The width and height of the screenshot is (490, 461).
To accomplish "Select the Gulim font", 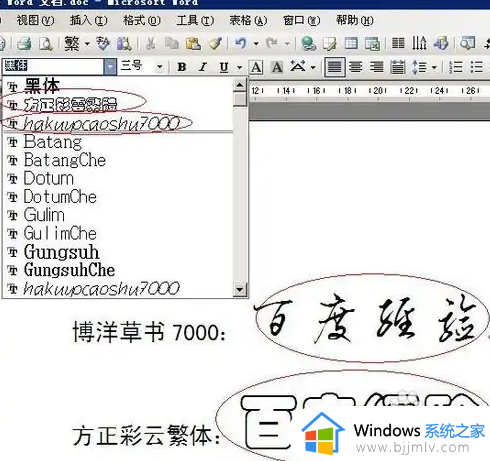I will point(118,215).
